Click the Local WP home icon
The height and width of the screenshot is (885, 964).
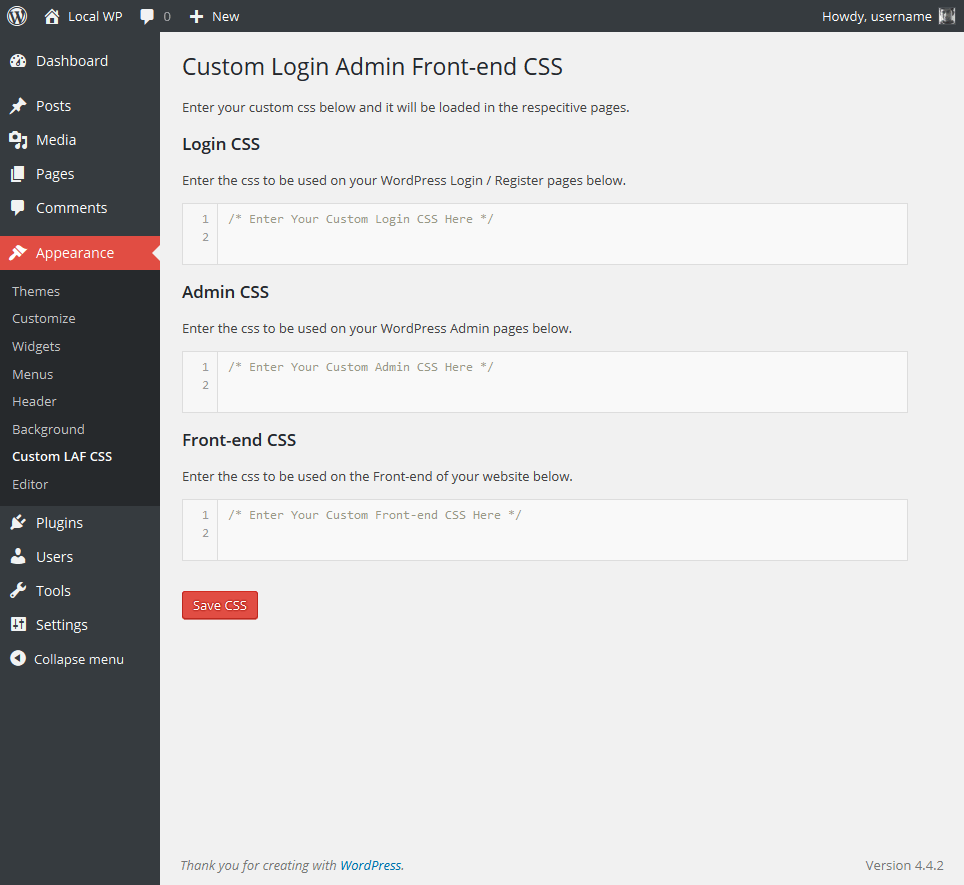point(52,17)
